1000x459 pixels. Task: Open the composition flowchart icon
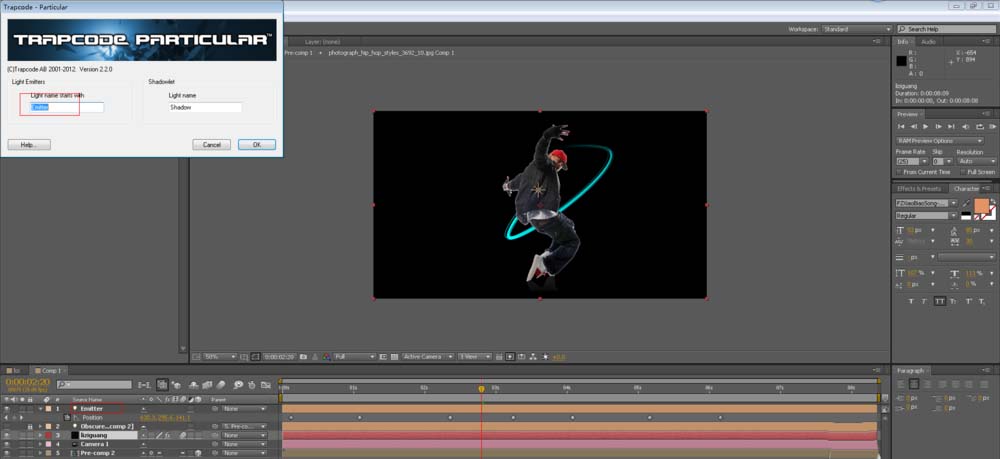[x=533, y=357]
